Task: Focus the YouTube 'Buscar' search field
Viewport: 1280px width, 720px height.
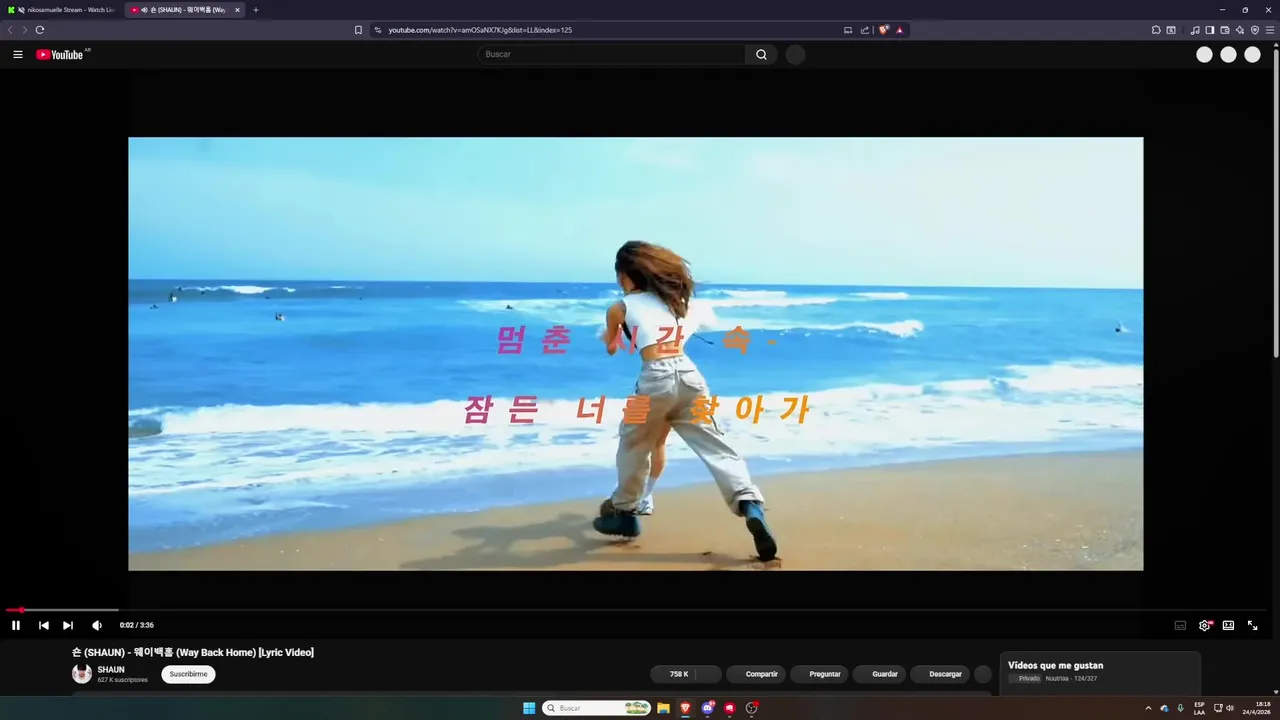Action: pyautogui.click(x=612, y=54)
